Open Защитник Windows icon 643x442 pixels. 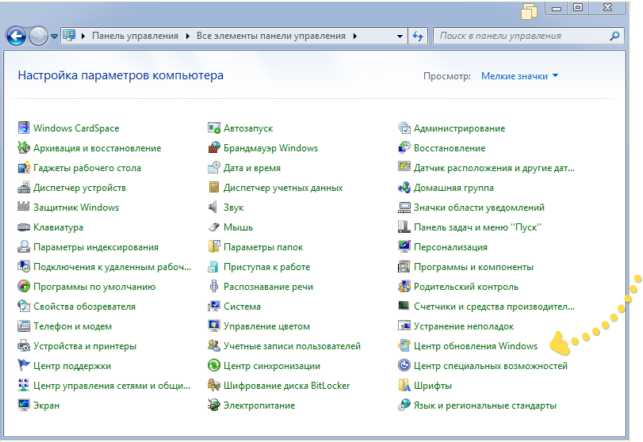click(23, 207)
